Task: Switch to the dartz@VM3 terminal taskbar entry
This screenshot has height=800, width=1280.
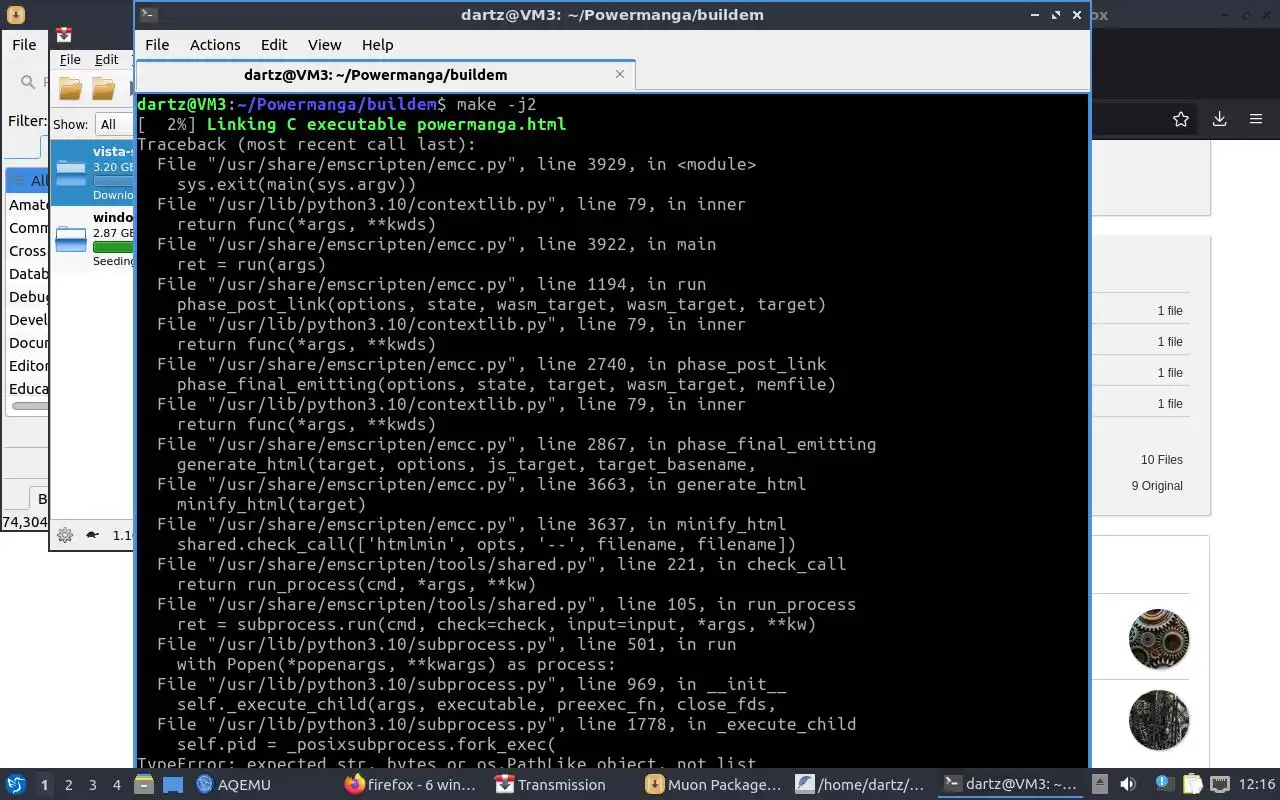Action: pyautogui.click(x=1010, y=785)
